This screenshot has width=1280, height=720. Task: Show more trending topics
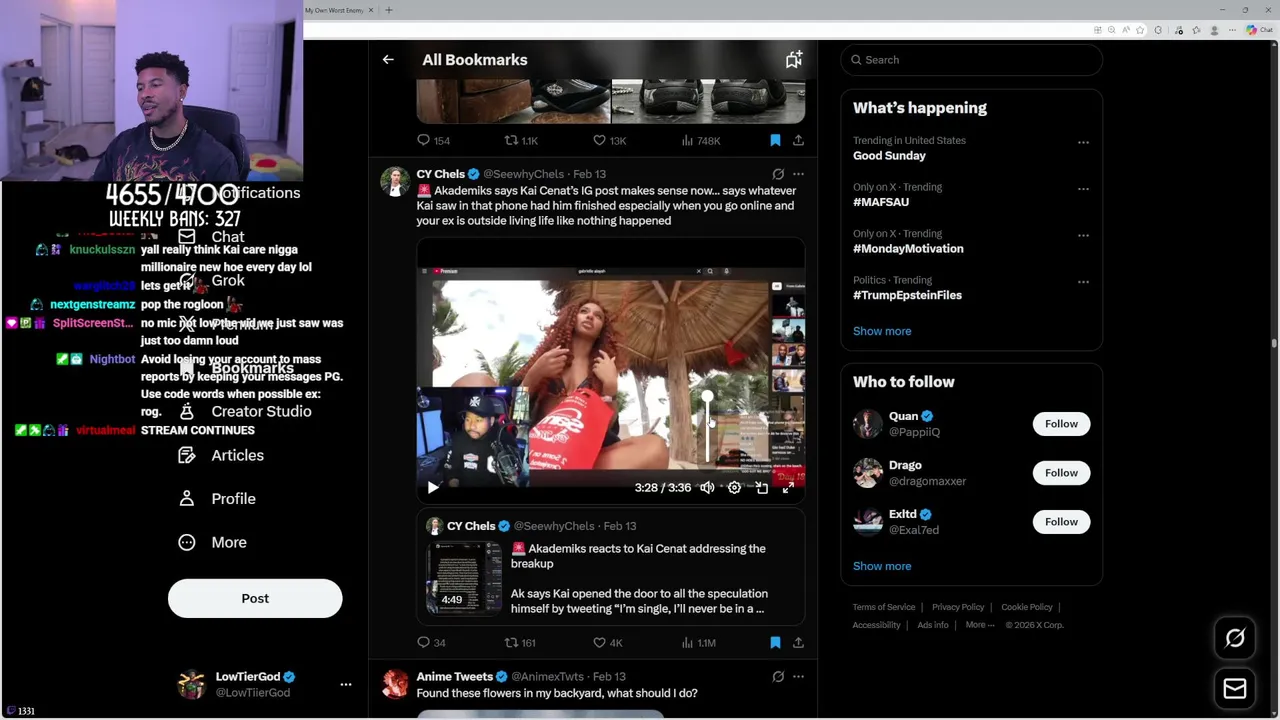point(882,331)
